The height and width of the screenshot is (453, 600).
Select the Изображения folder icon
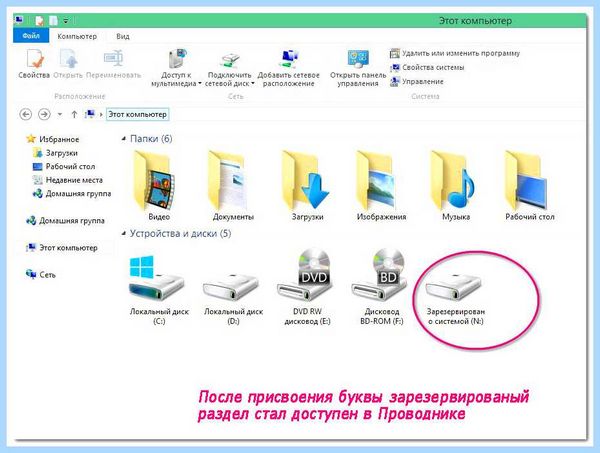click(x=381, y=186)
